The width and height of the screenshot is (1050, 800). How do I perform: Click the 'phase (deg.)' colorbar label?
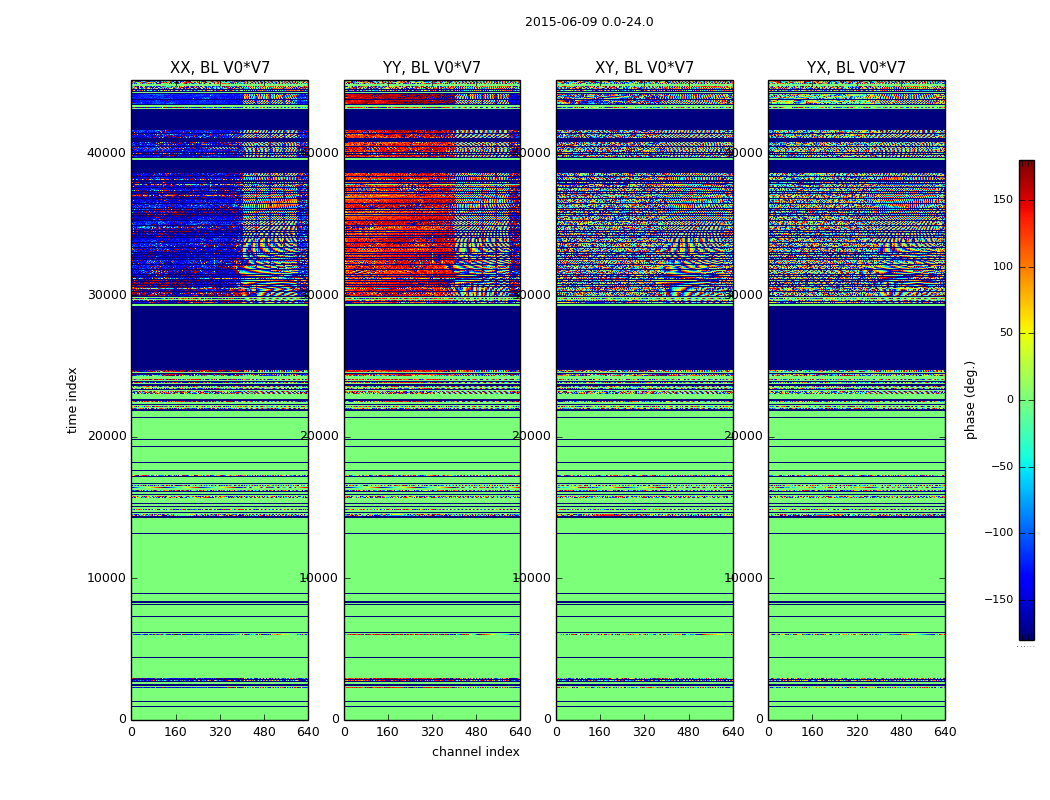970,400
